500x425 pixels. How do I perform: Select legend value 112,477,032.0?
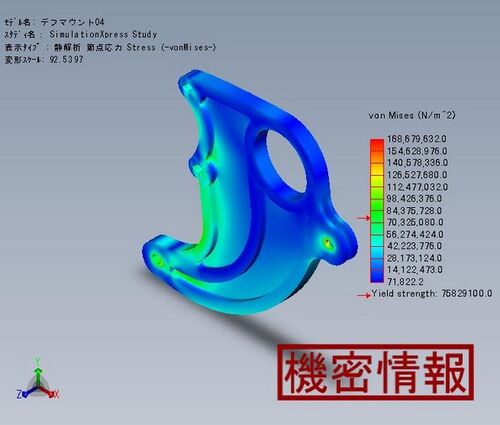(417, 187)
